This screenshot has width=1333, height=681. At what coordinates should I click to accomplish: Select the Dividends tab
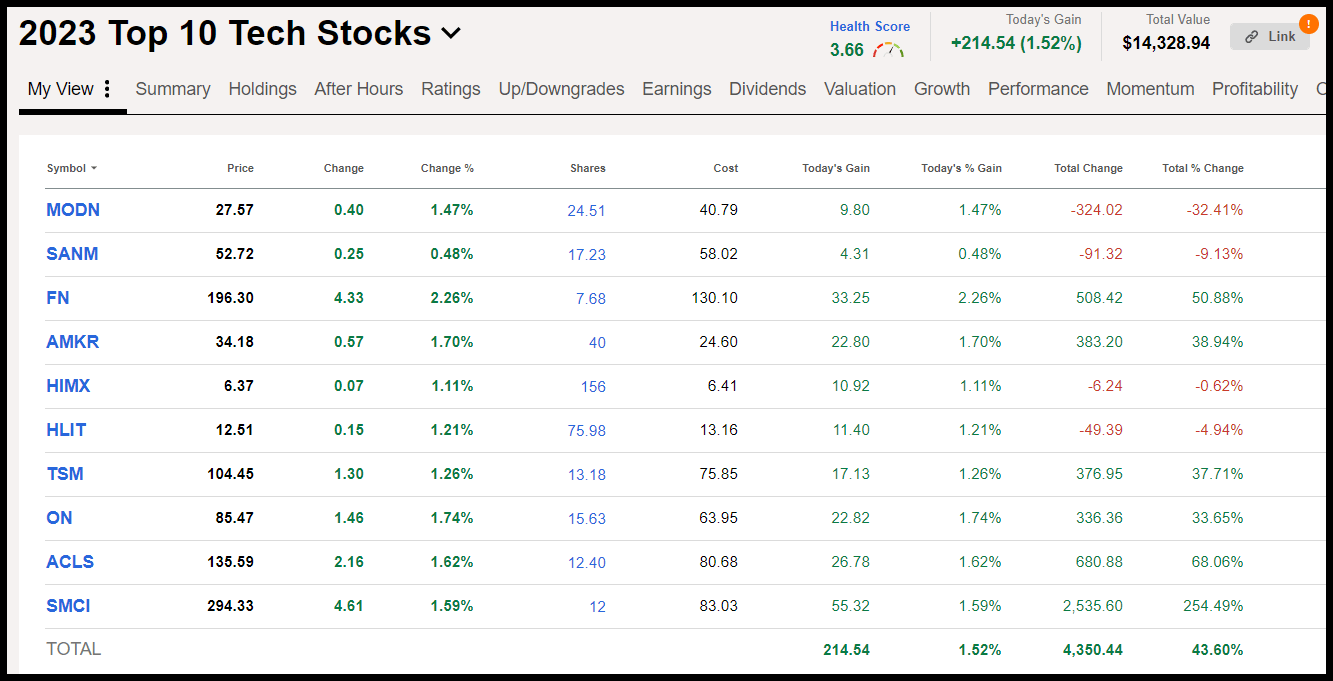(x=767, y=89)
